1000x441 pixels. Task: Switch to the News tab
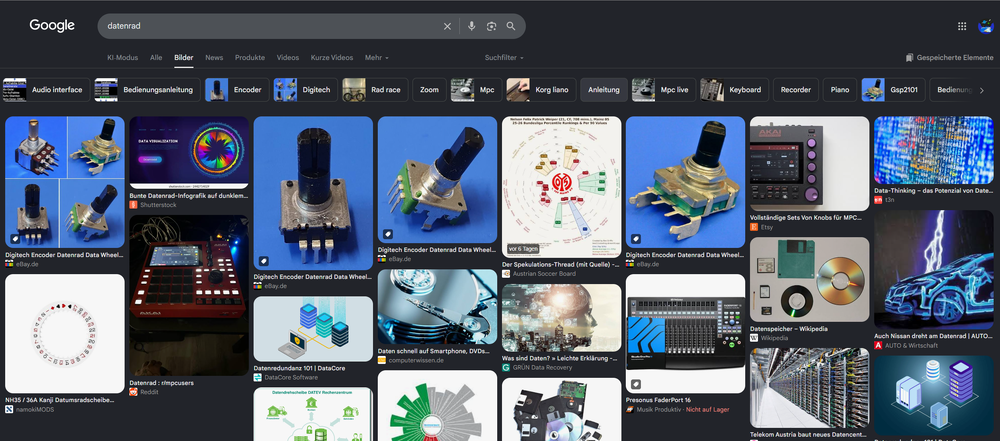(x=214, y=57)
